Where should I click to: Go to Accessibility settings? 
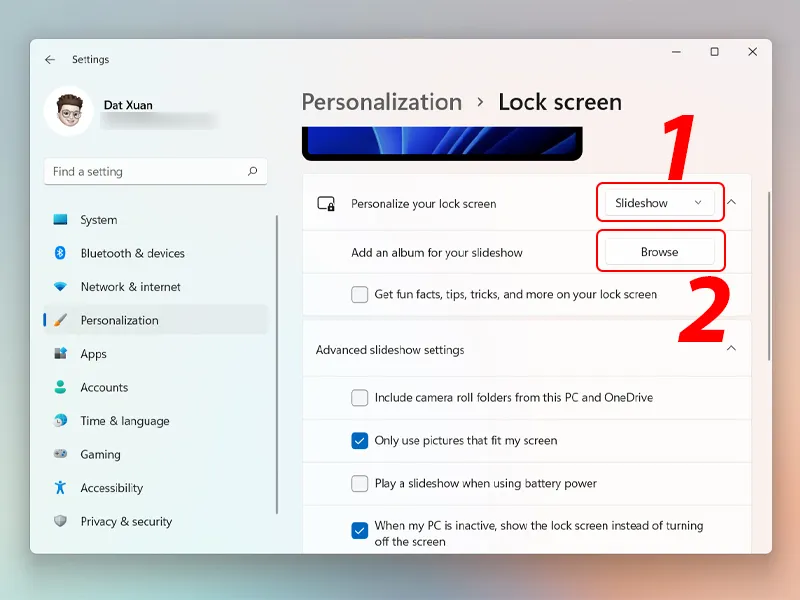pyautogui.click(x=112, y=488)
